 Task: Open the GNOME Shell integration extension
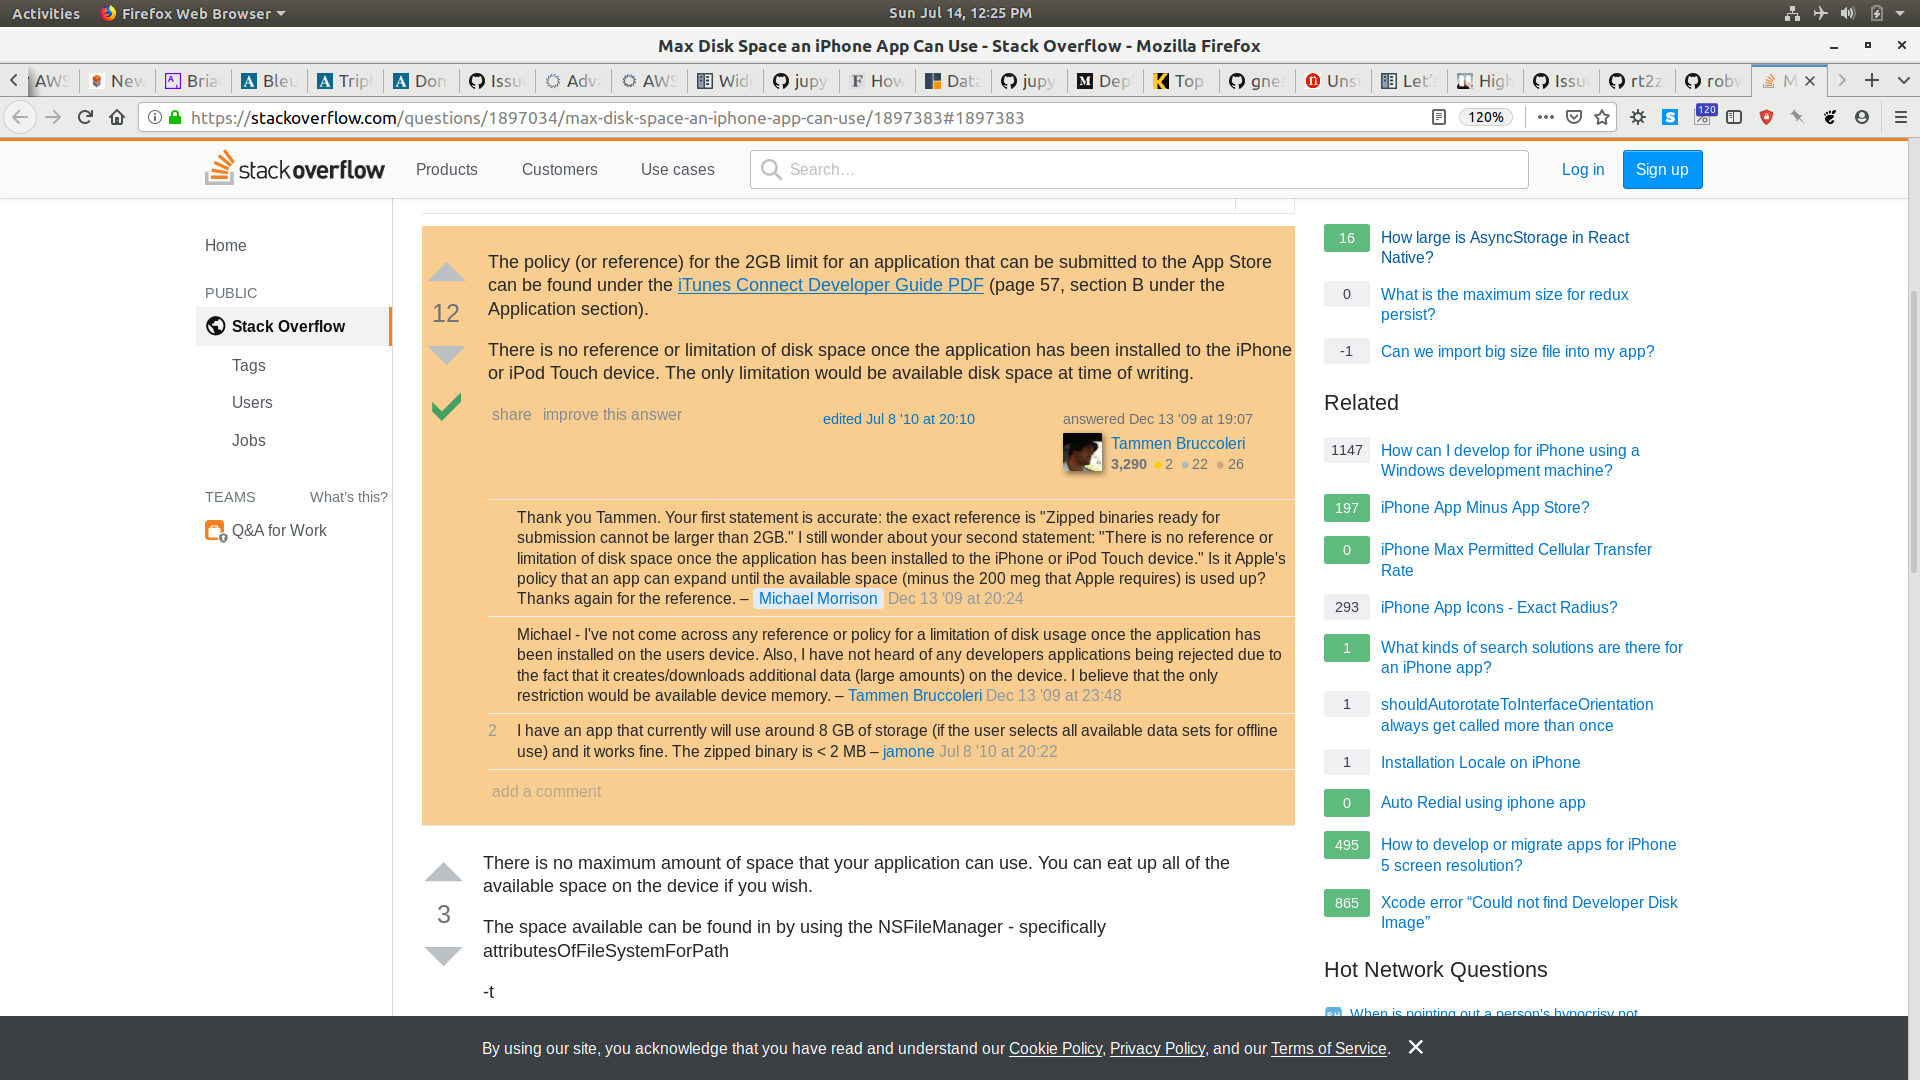point(1830,117)
